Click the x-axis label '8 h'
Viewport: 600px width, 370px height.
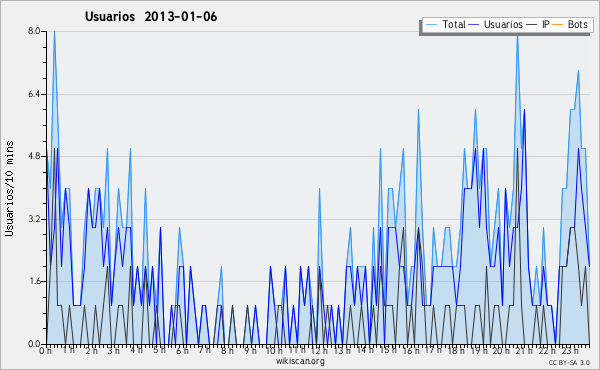[x=227, y=350]
